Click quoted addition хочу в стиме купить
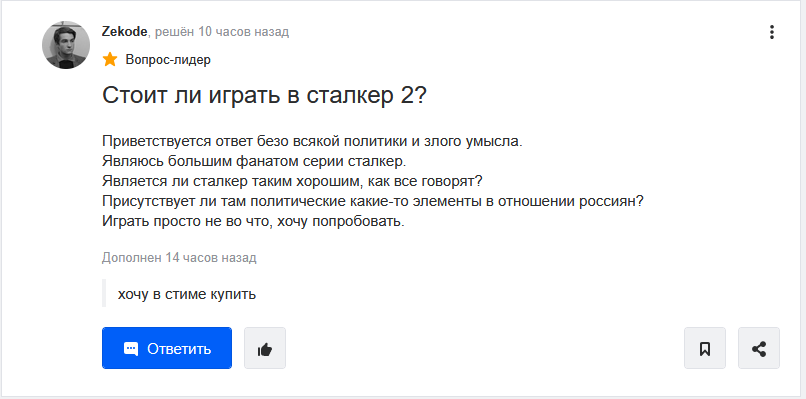This screenshot has height=399, width=806. coord(187,295)
